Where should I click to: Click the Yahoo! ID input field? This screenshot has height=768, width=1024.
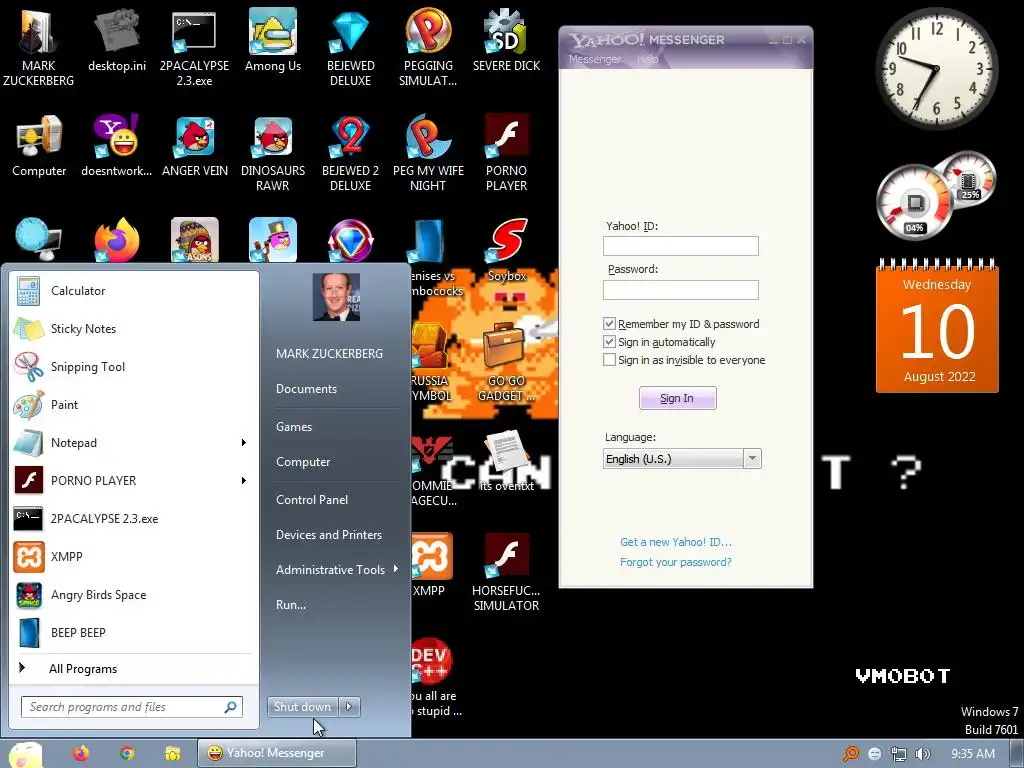680,246
